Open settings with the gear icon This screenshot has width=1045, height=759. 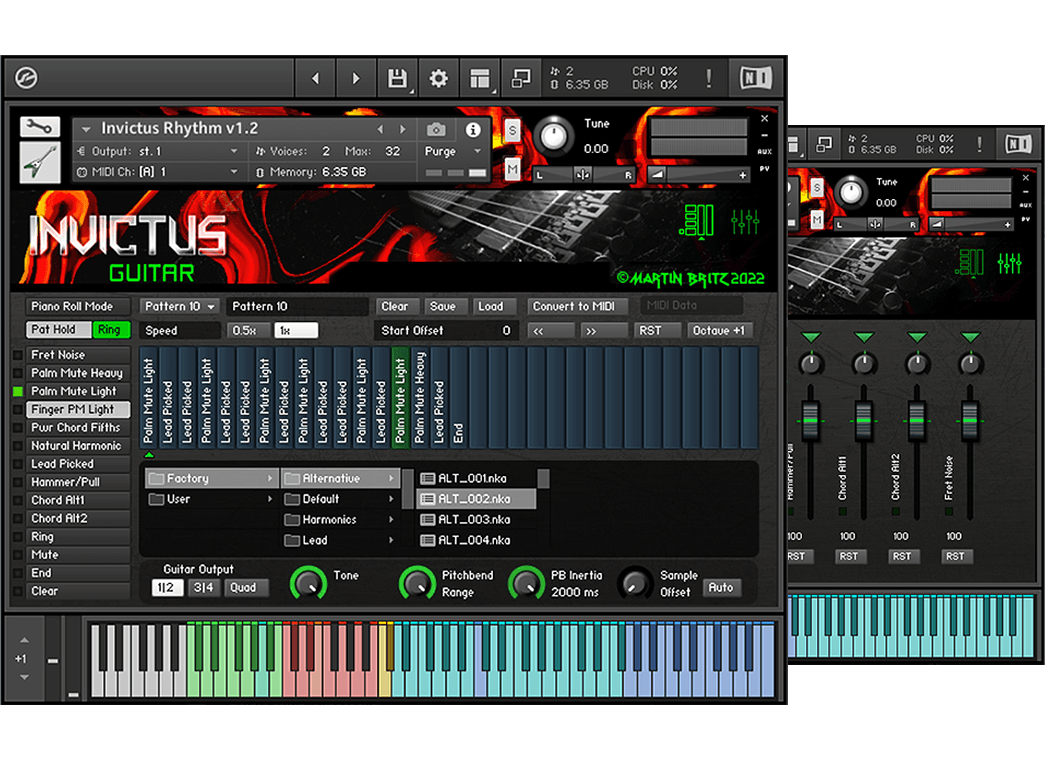pos(438,79)
